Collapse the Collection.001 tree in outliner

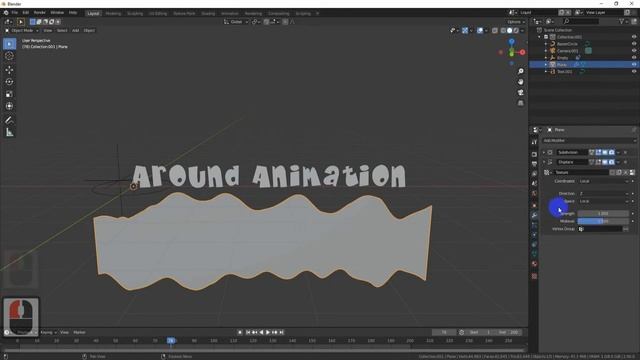pos(540,37)
